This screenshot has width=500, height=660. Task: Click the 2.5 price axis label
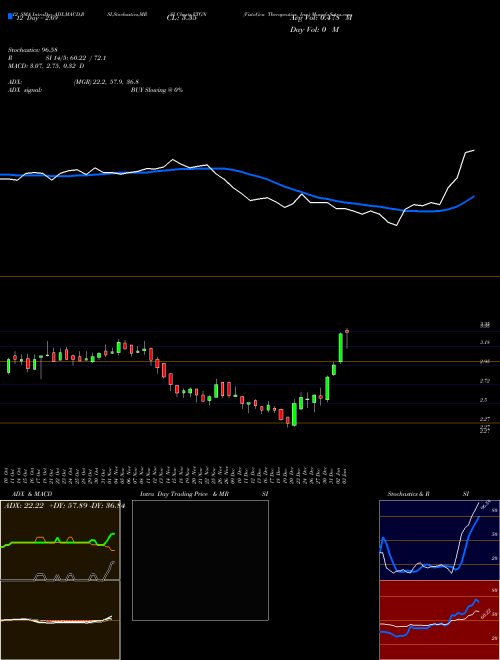[484, 400]
